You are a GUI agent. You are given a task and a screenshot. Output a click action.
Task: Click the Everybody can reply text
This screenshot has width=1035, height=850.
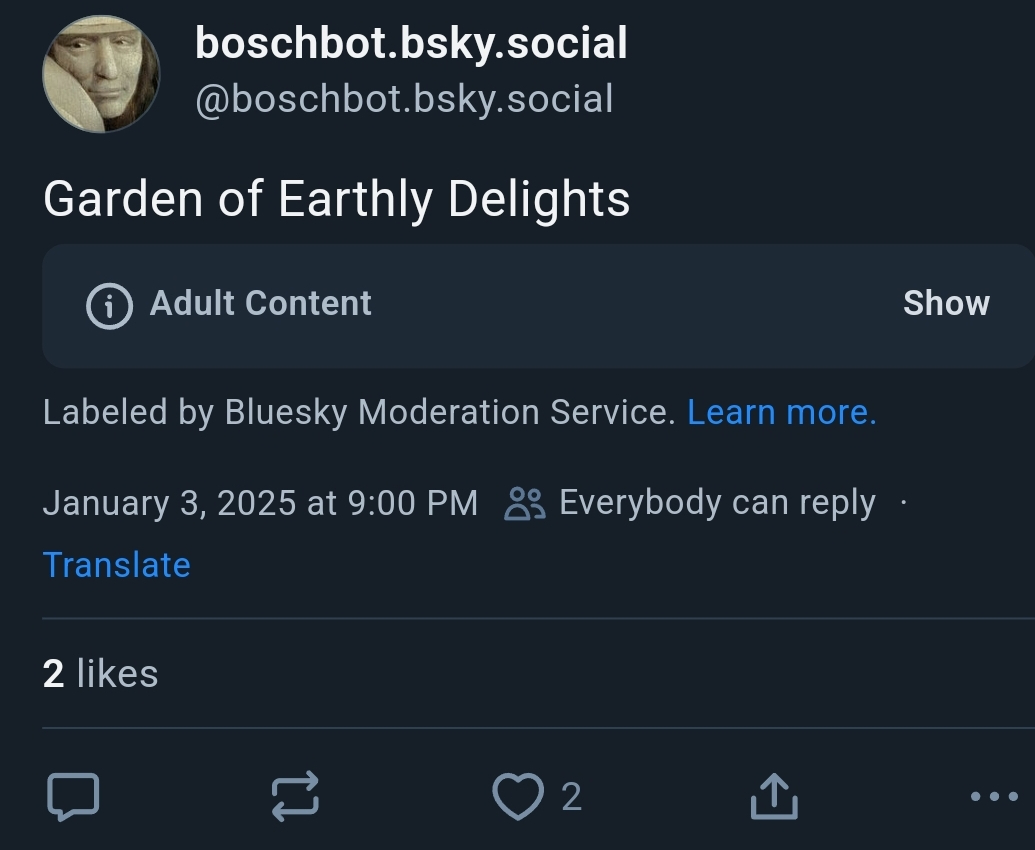(x=717, y=503)
